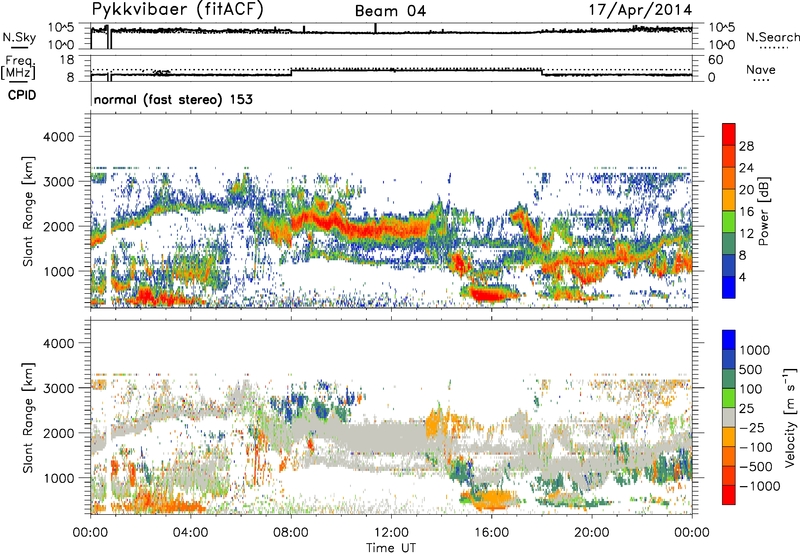Click the 20:00 time tick label
The width and height of the screenshot is (800, 554).
coord(591,533)
